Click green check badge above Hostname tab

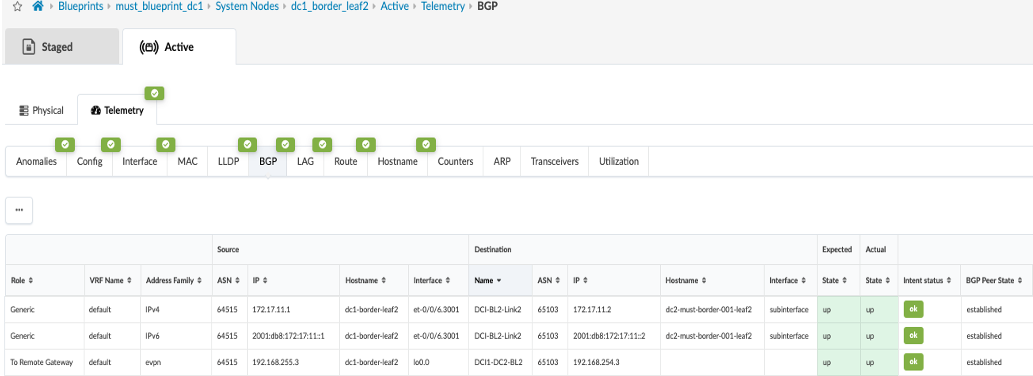426,144
